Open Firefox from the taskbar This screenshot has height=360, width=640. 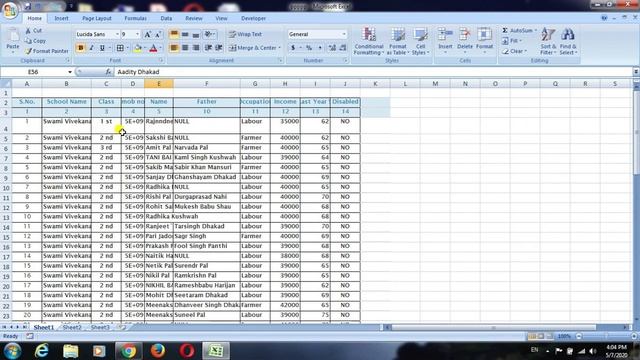pyautogui.click(x=158, y=351)
